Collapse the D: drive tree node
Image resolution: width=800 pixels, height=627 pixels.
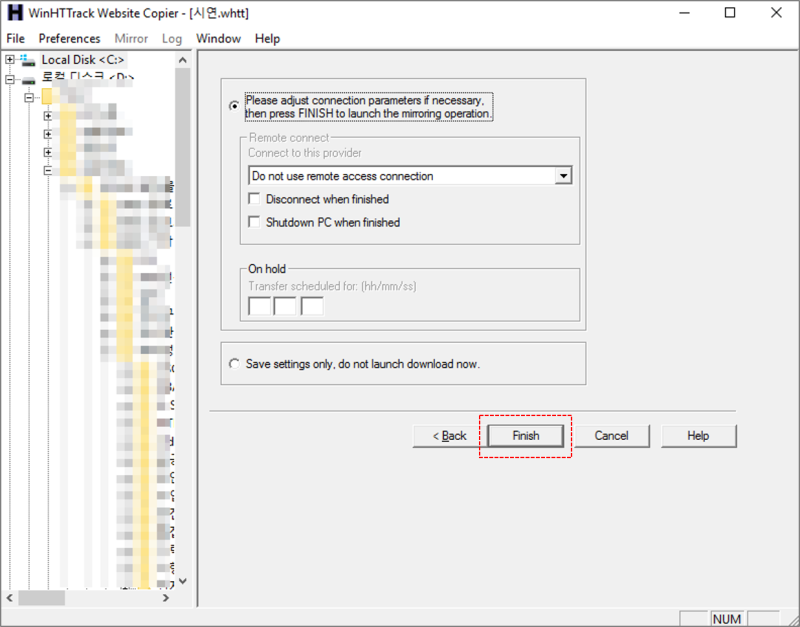(x=9, y=79)
